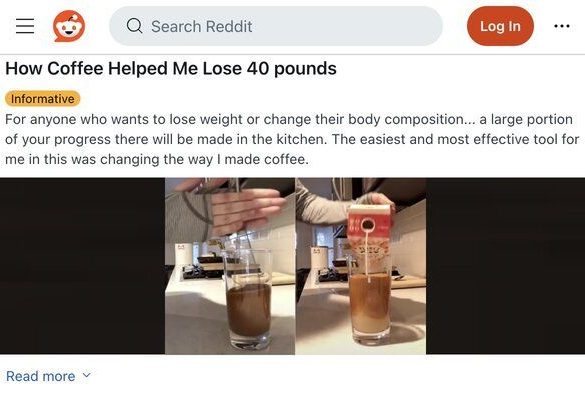This screenshot has width=585, height=403.
Task: Click the black area right of images
Action: 506,266
